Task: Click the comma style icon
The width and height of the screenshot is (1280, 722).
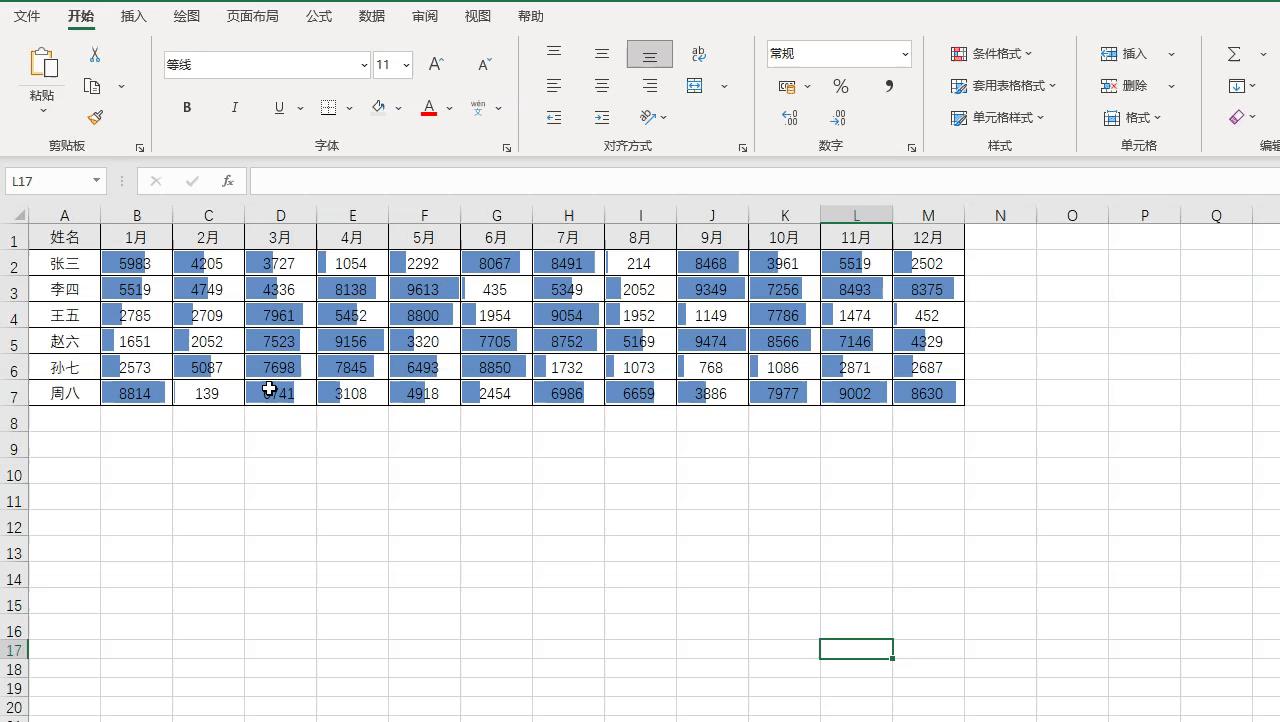Action: coord(888,86)
